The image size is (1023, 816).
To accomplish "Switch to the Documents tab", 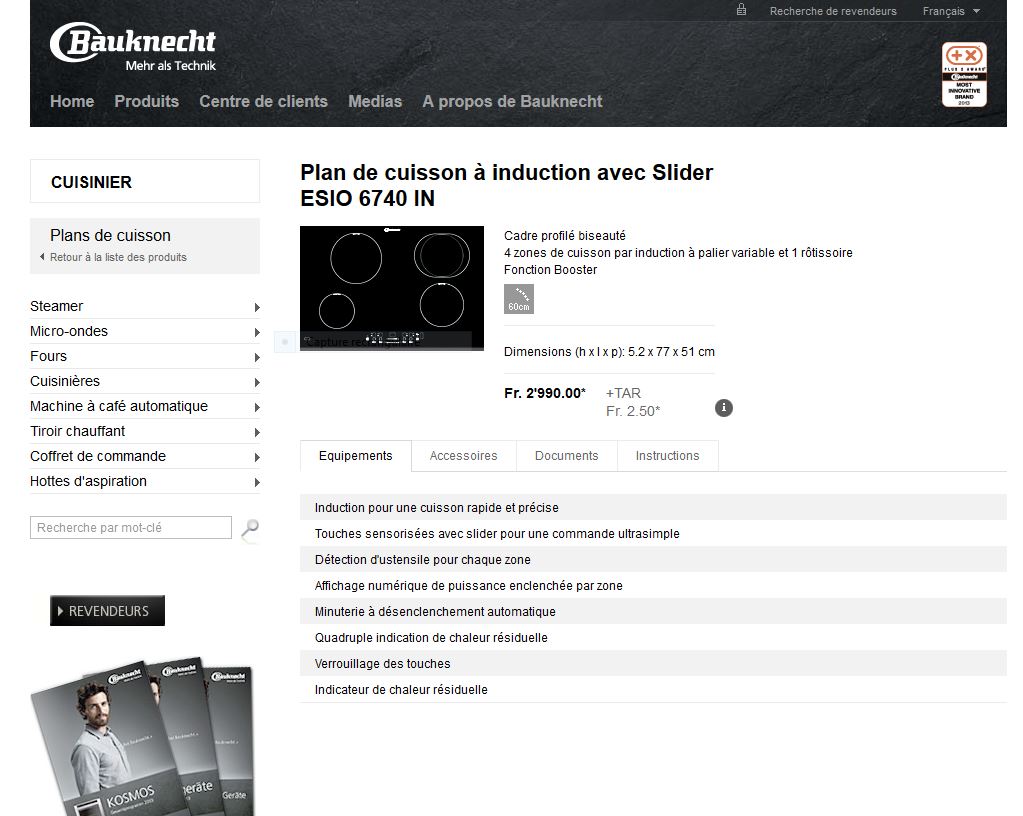I will (566, 456).
